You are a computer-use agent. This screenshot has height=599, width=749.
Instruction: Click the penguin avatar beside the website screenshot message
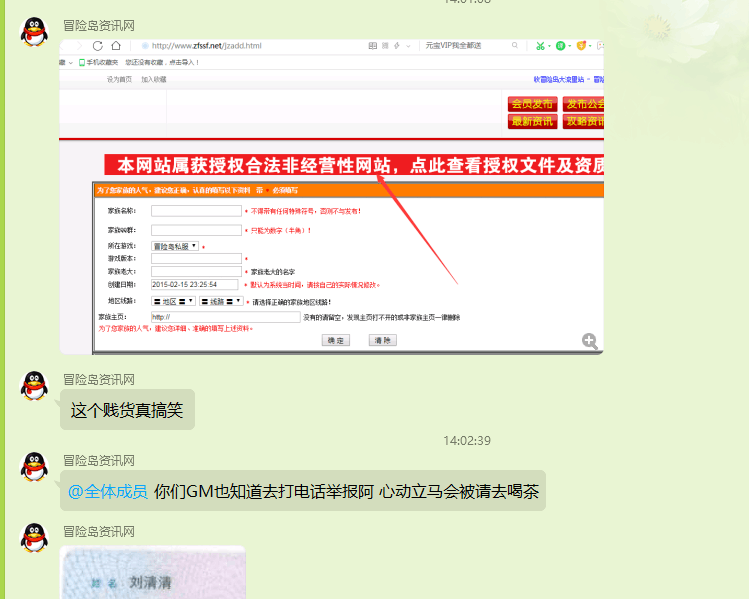[35, 31]
